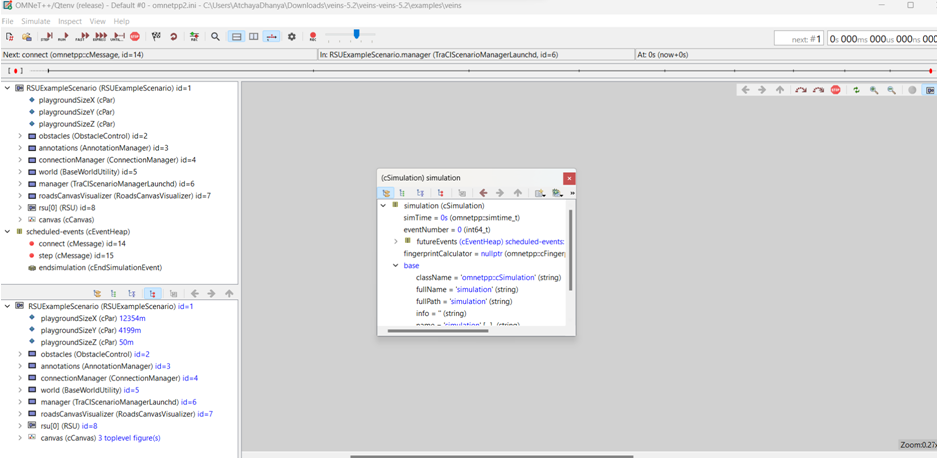
Task: Click the green Re-layout arrows icon
Action: coord(856,90)
